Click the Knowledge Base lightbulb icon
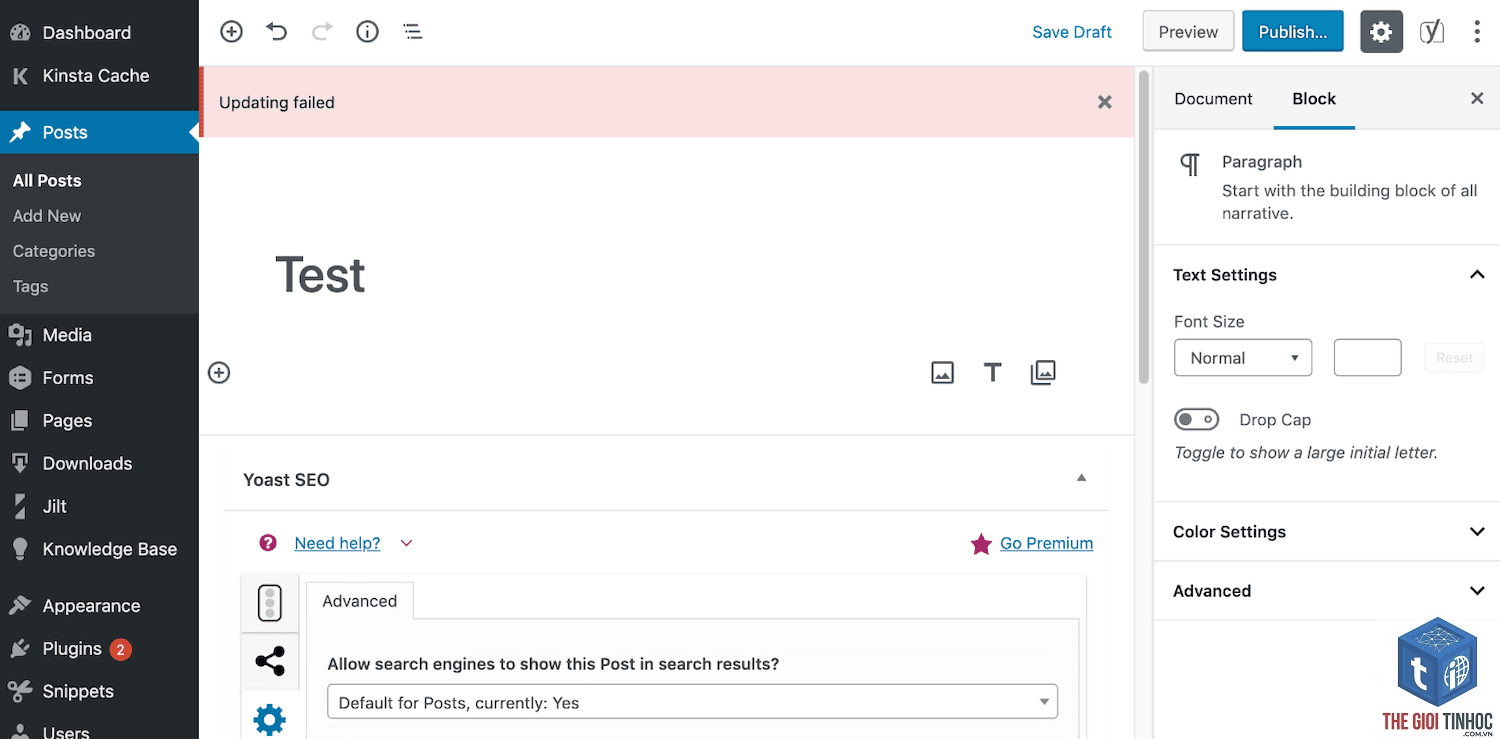This screenshot has height=739, width=1500. click(20, 549)
